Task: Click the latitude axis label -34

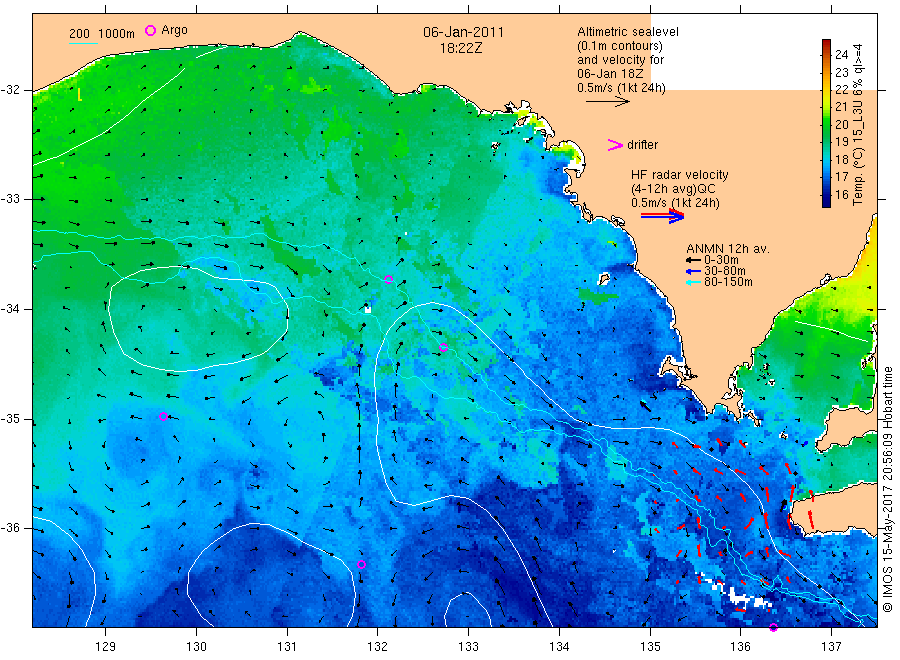Action: tap(10, 309)
